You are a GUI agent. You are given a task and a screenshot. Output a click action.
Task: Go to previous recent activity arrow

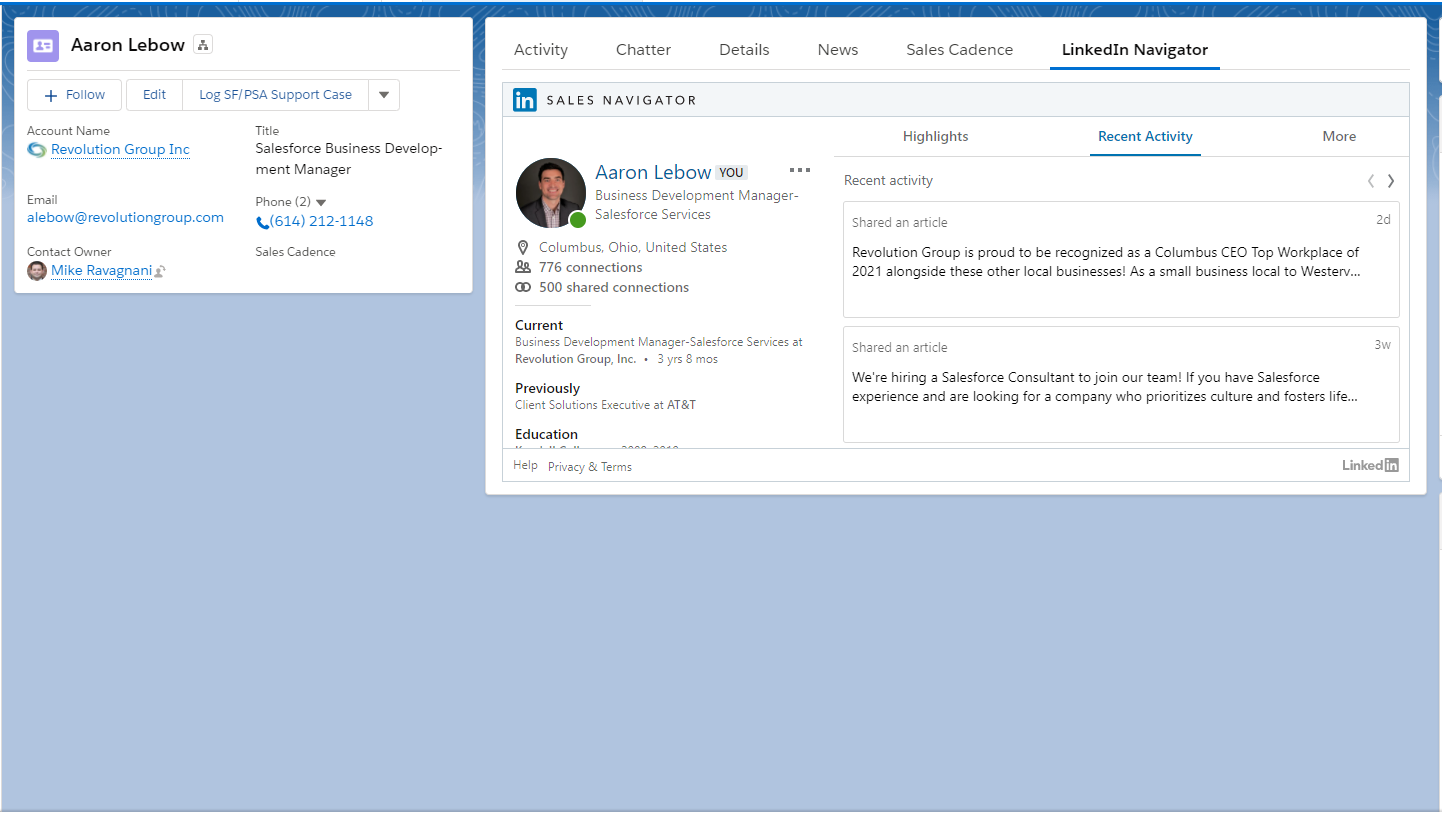pos(1371,181)
